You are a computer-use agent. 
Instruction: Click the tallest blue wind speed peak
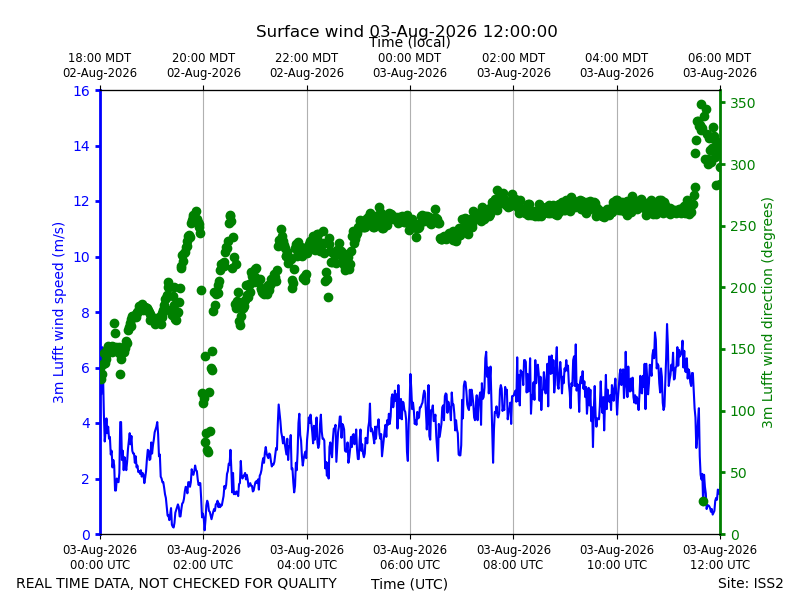[667, 324]
